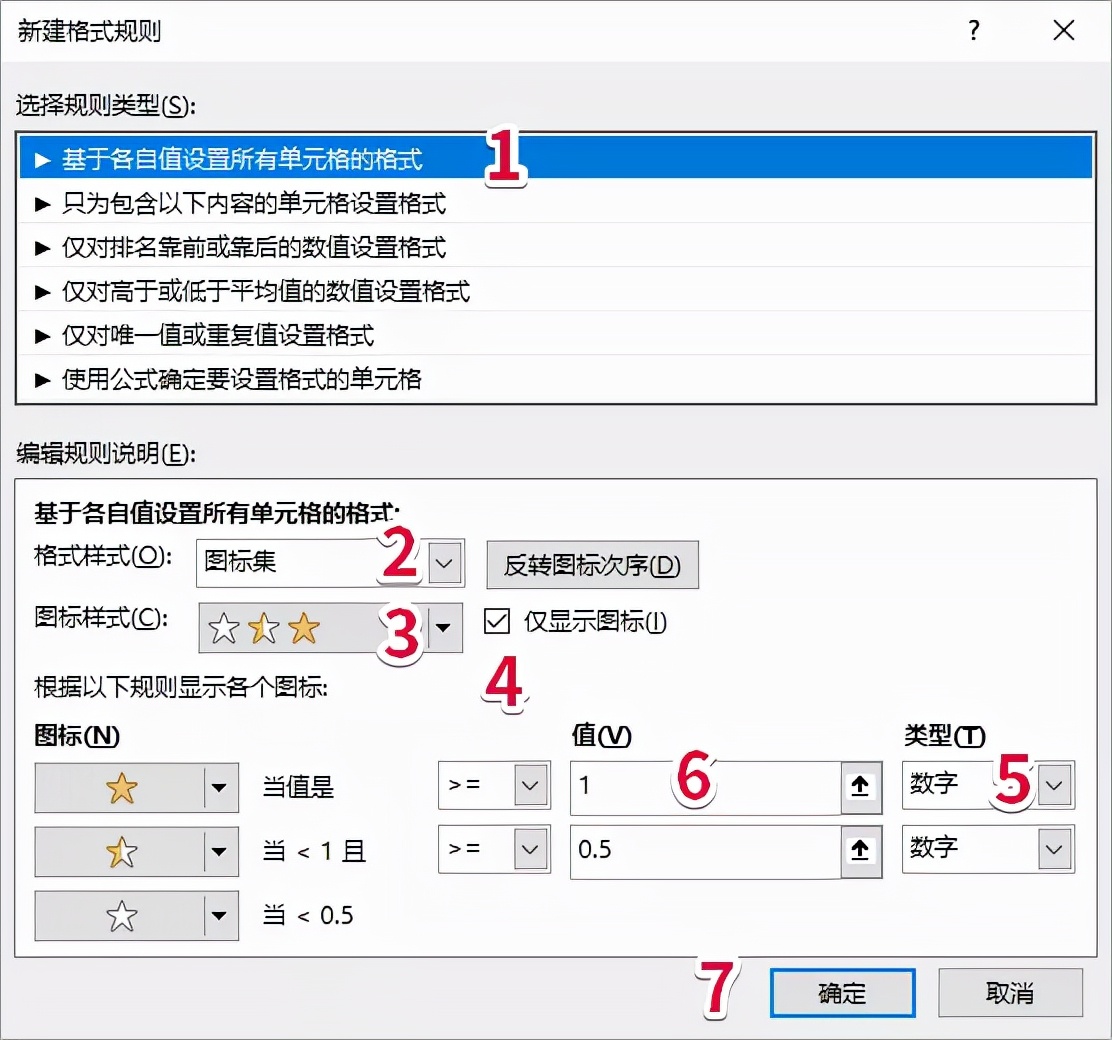Select rule 只为包含以下内容的单元格设置格式
This screenshot has width=1112, height=1040.
click(555, 203)
